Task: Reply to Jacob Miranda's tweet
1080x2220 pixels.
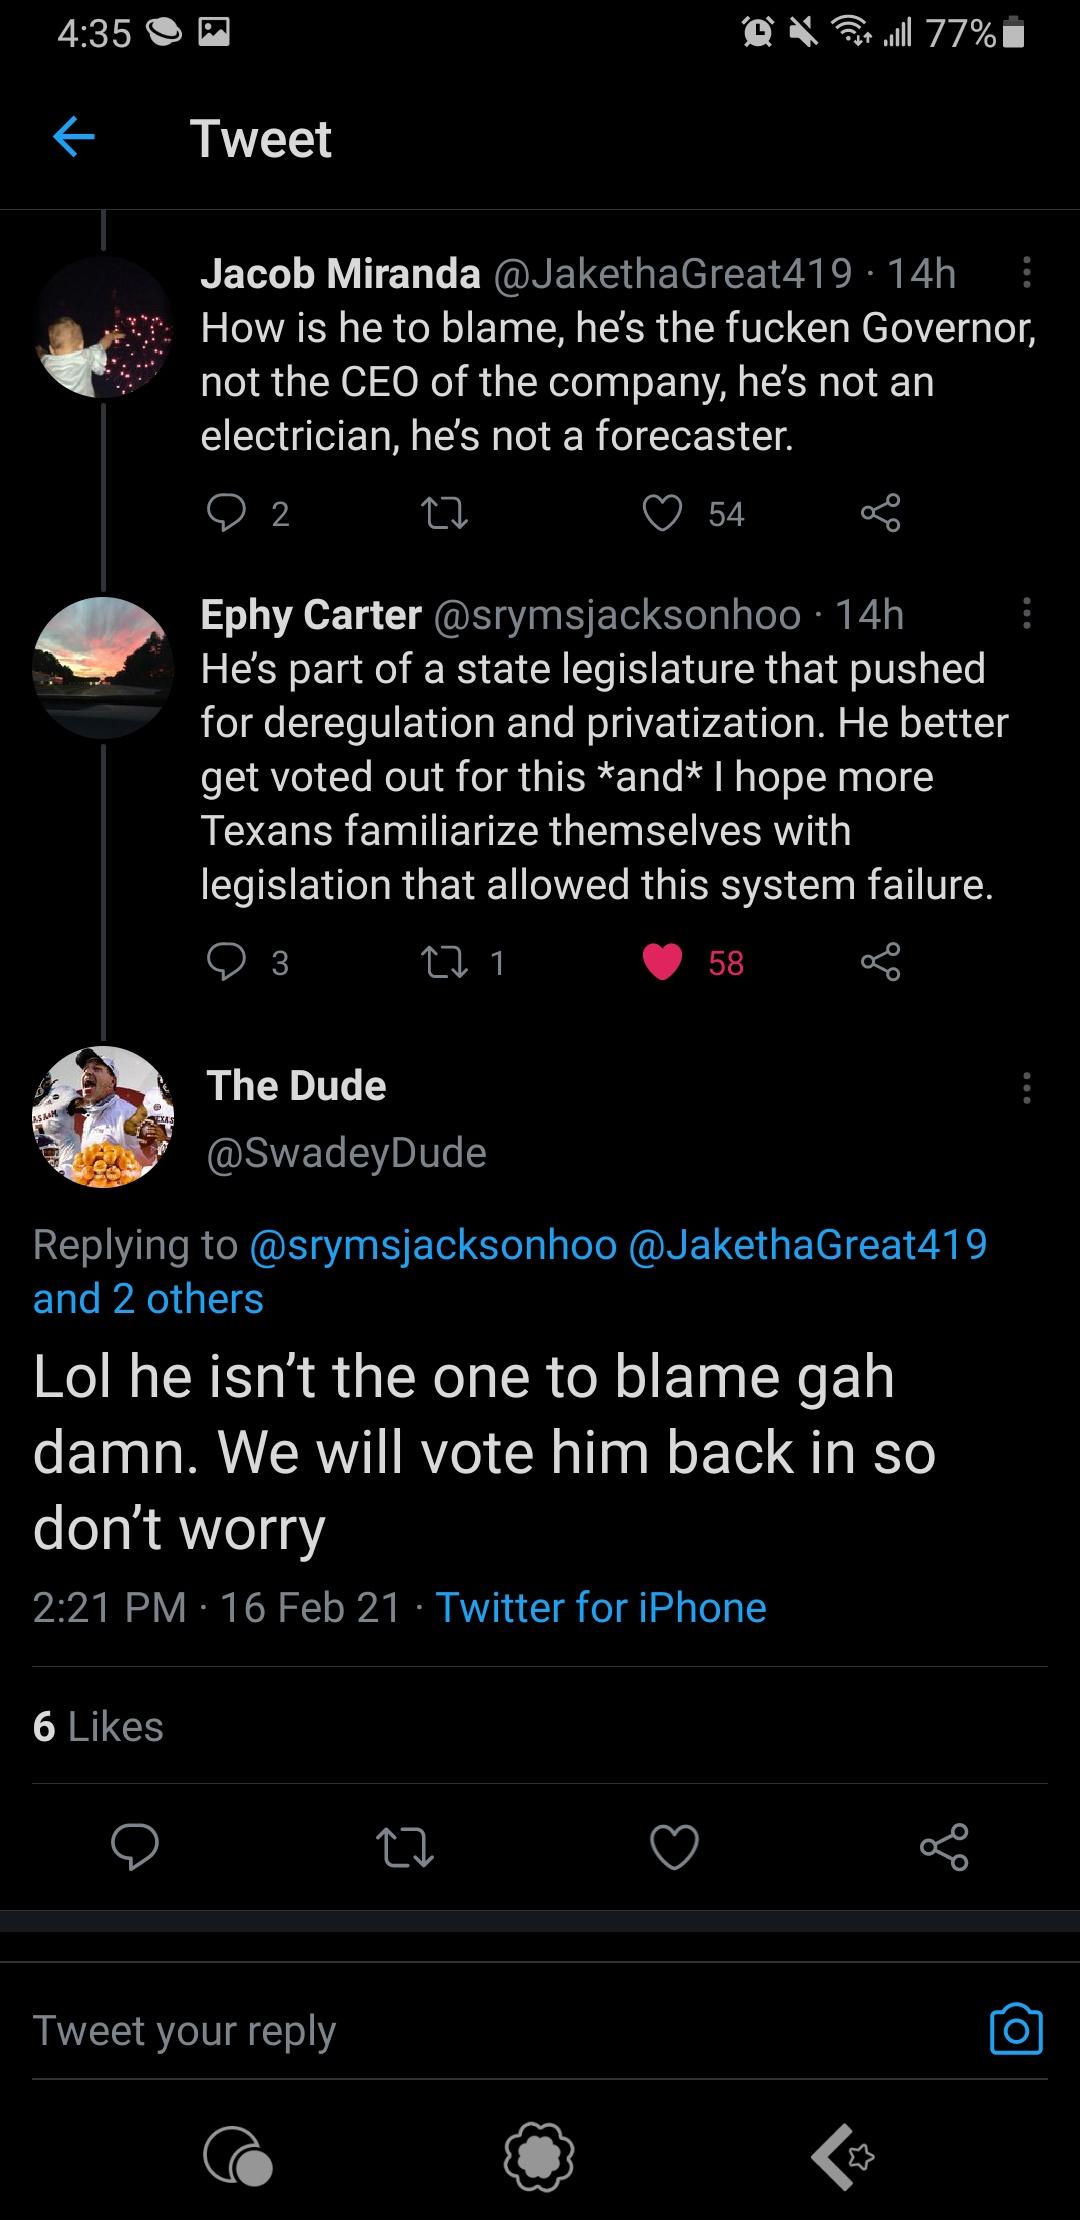Action: (226, 513)
